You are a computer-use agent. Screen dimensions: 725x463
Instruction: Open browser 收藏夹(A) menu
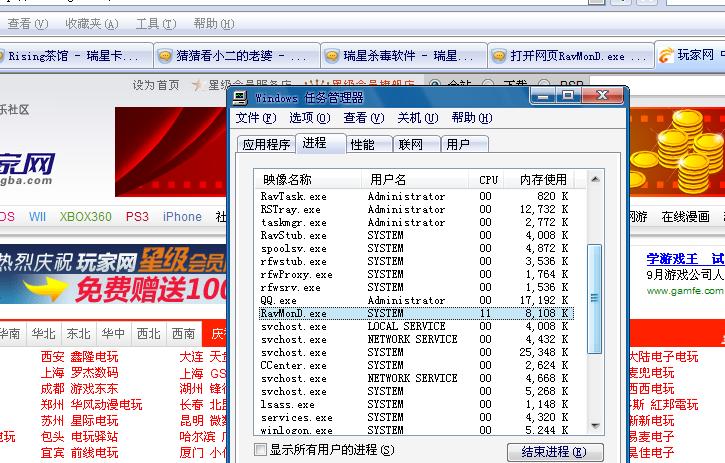pyautogui.click(x=92, y=24)
